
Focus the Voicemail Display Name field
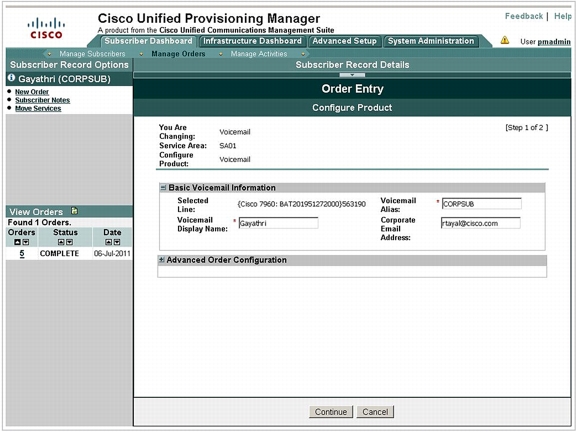click(x=278, y=223)
